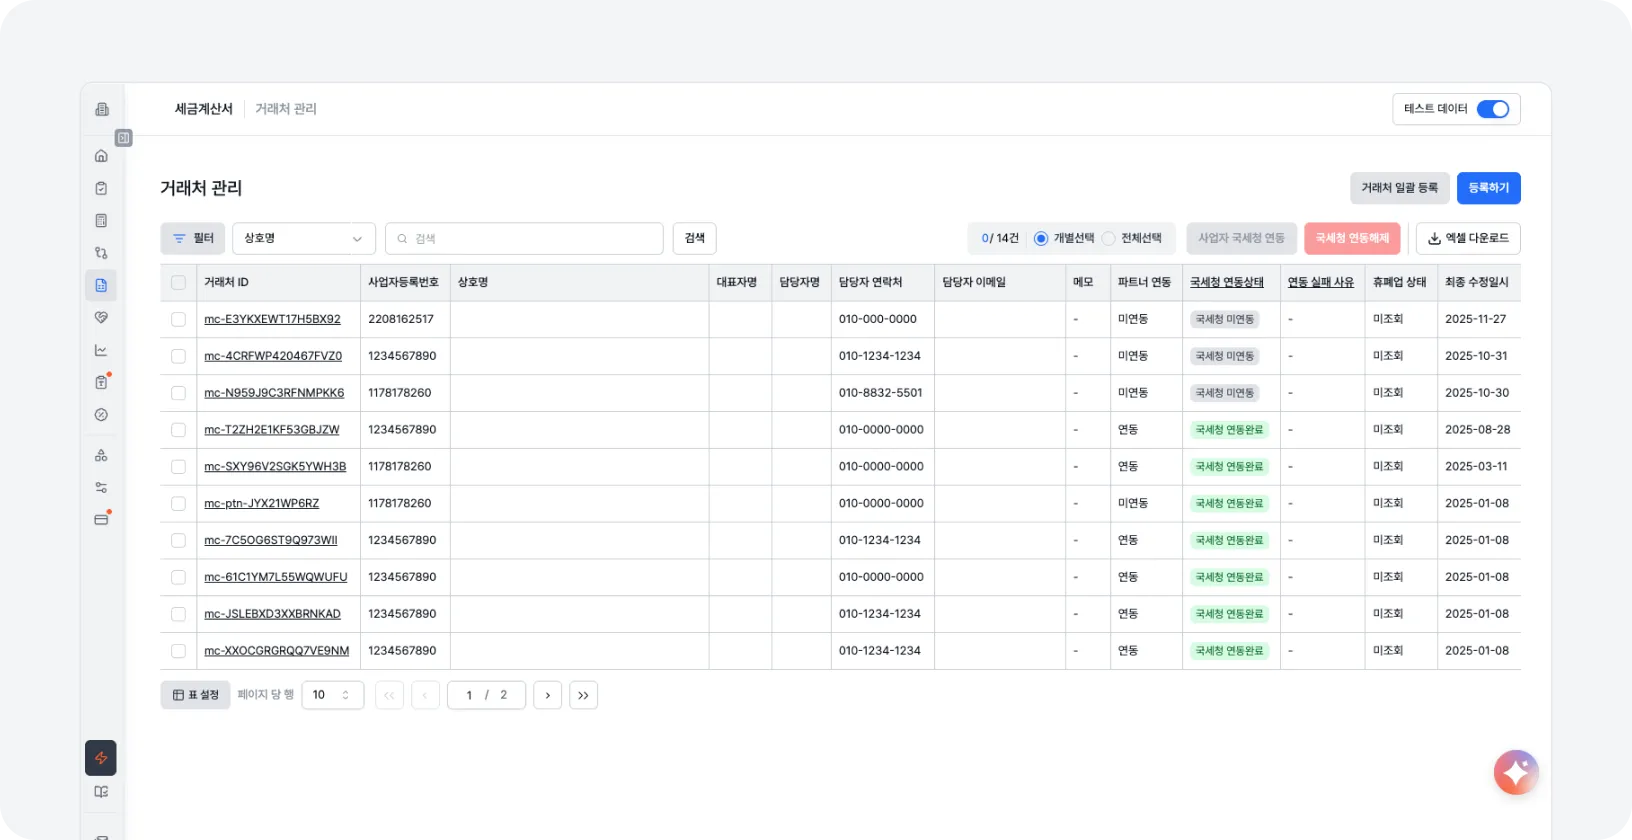
Task: Click the 세금계산서 breadcrumb item
Action: 203,109
